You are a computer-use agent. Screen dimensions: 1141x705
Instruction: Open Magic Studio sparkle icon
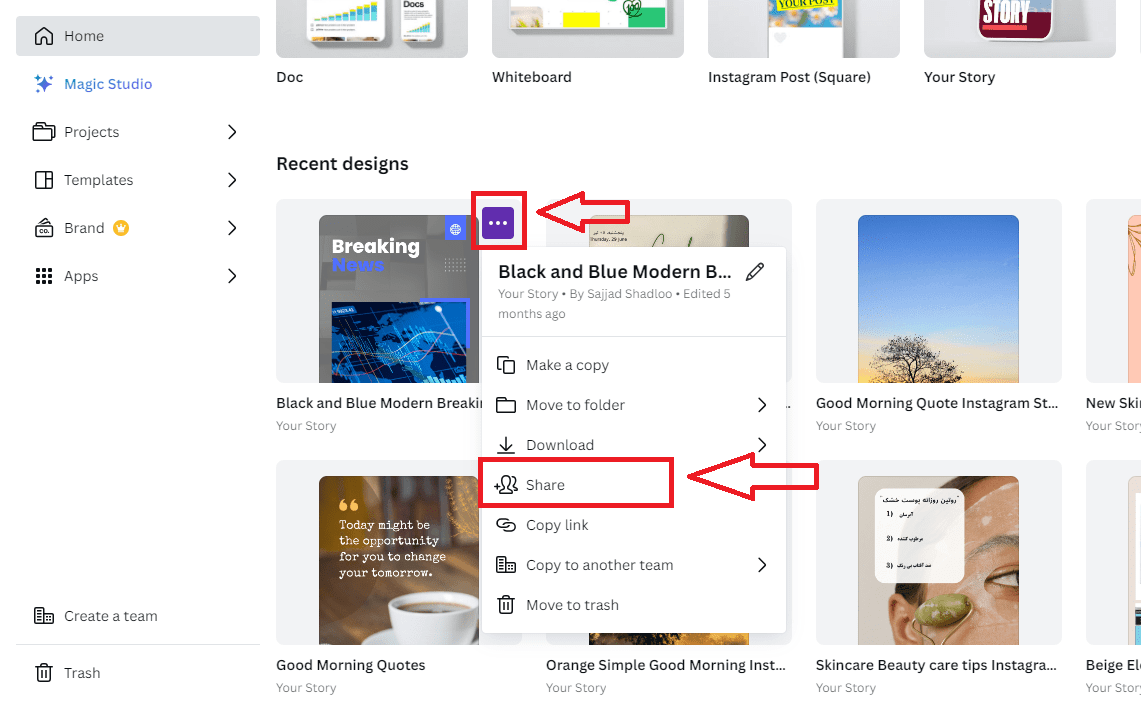tap(44, 84)
